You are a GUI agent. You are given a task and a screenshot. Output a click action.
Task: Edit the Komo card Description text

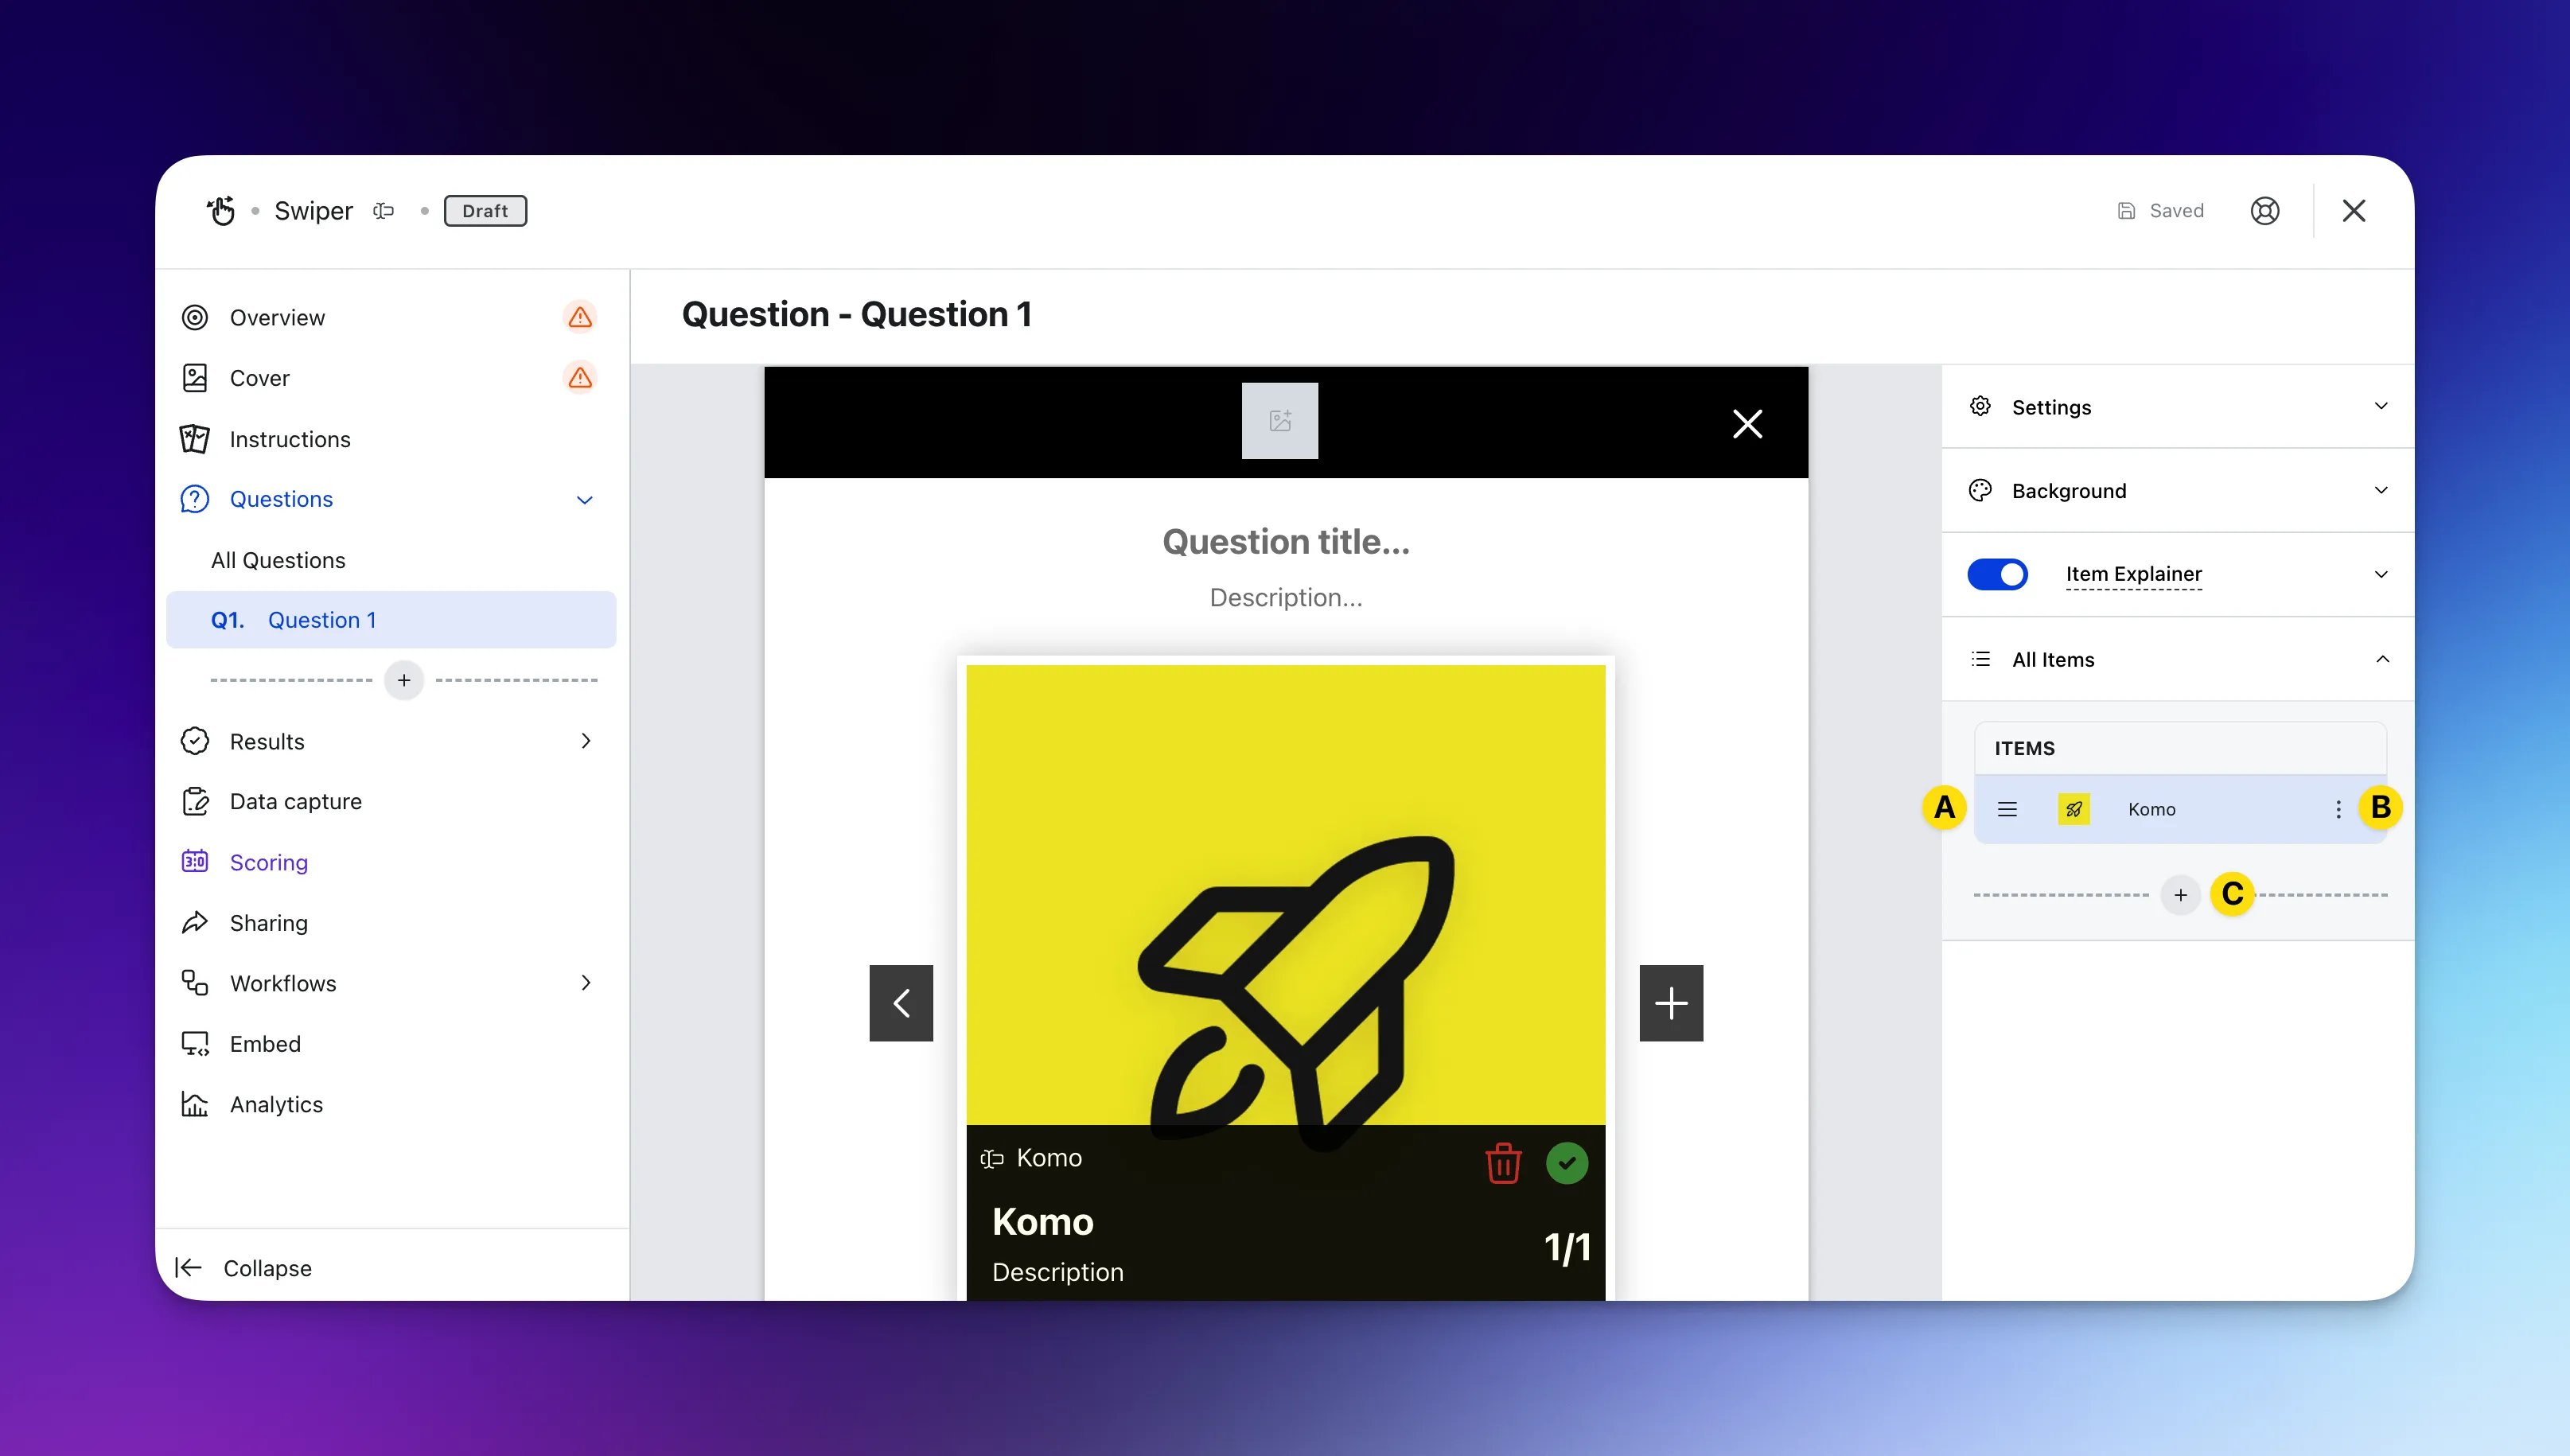(1058, 1272)
